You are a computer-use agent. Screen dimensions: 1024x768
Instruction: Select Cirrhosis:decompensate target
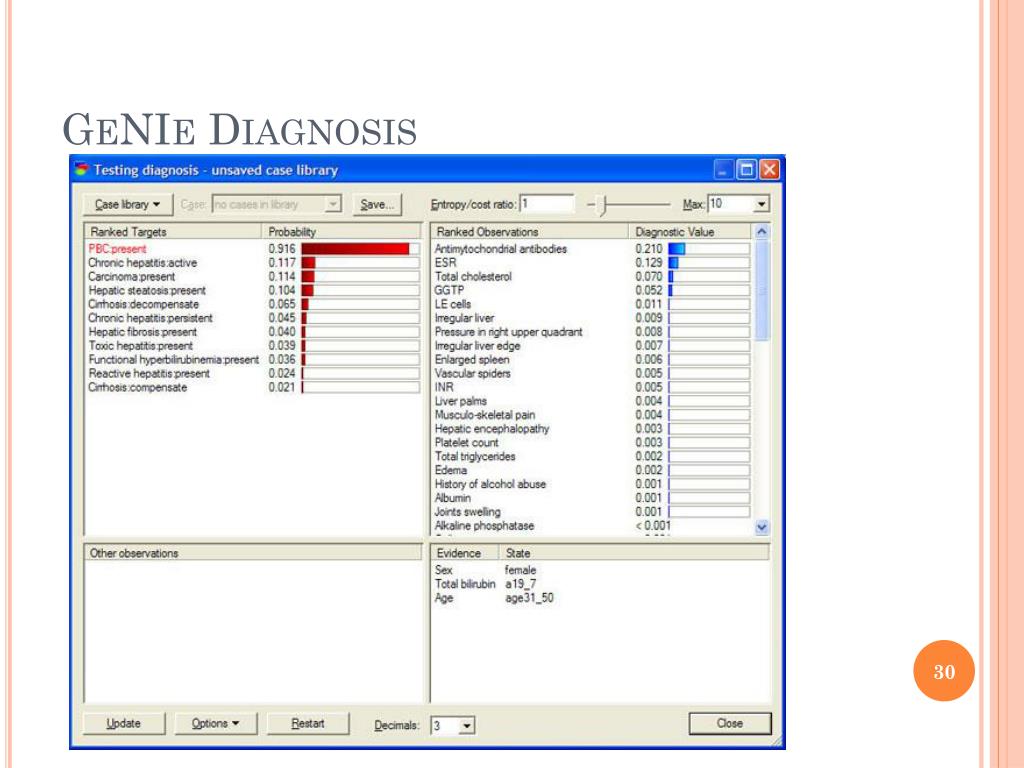(x=253, y=304)
